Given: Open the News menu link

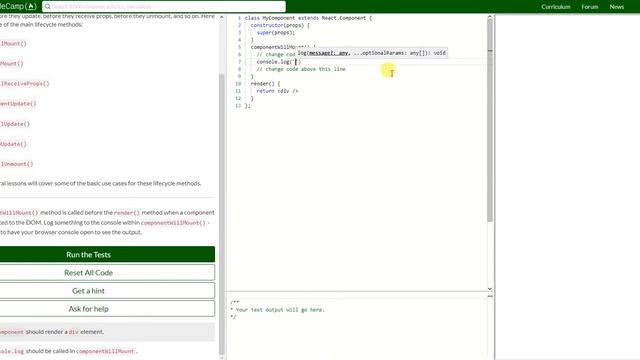Looking at the screenshot, I should pos(616,7).
